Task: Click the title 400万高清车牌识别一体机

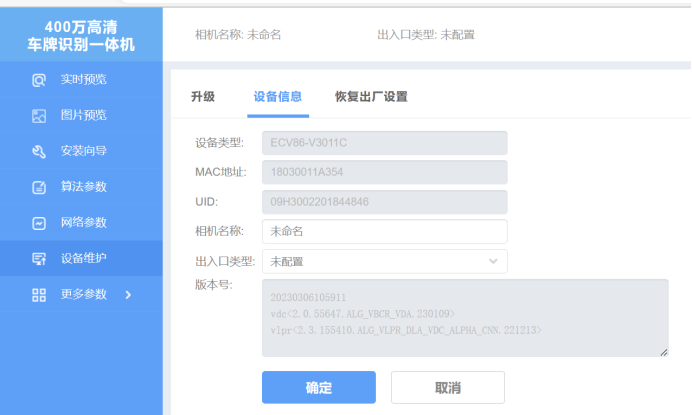Action: (x=81, y=36)
